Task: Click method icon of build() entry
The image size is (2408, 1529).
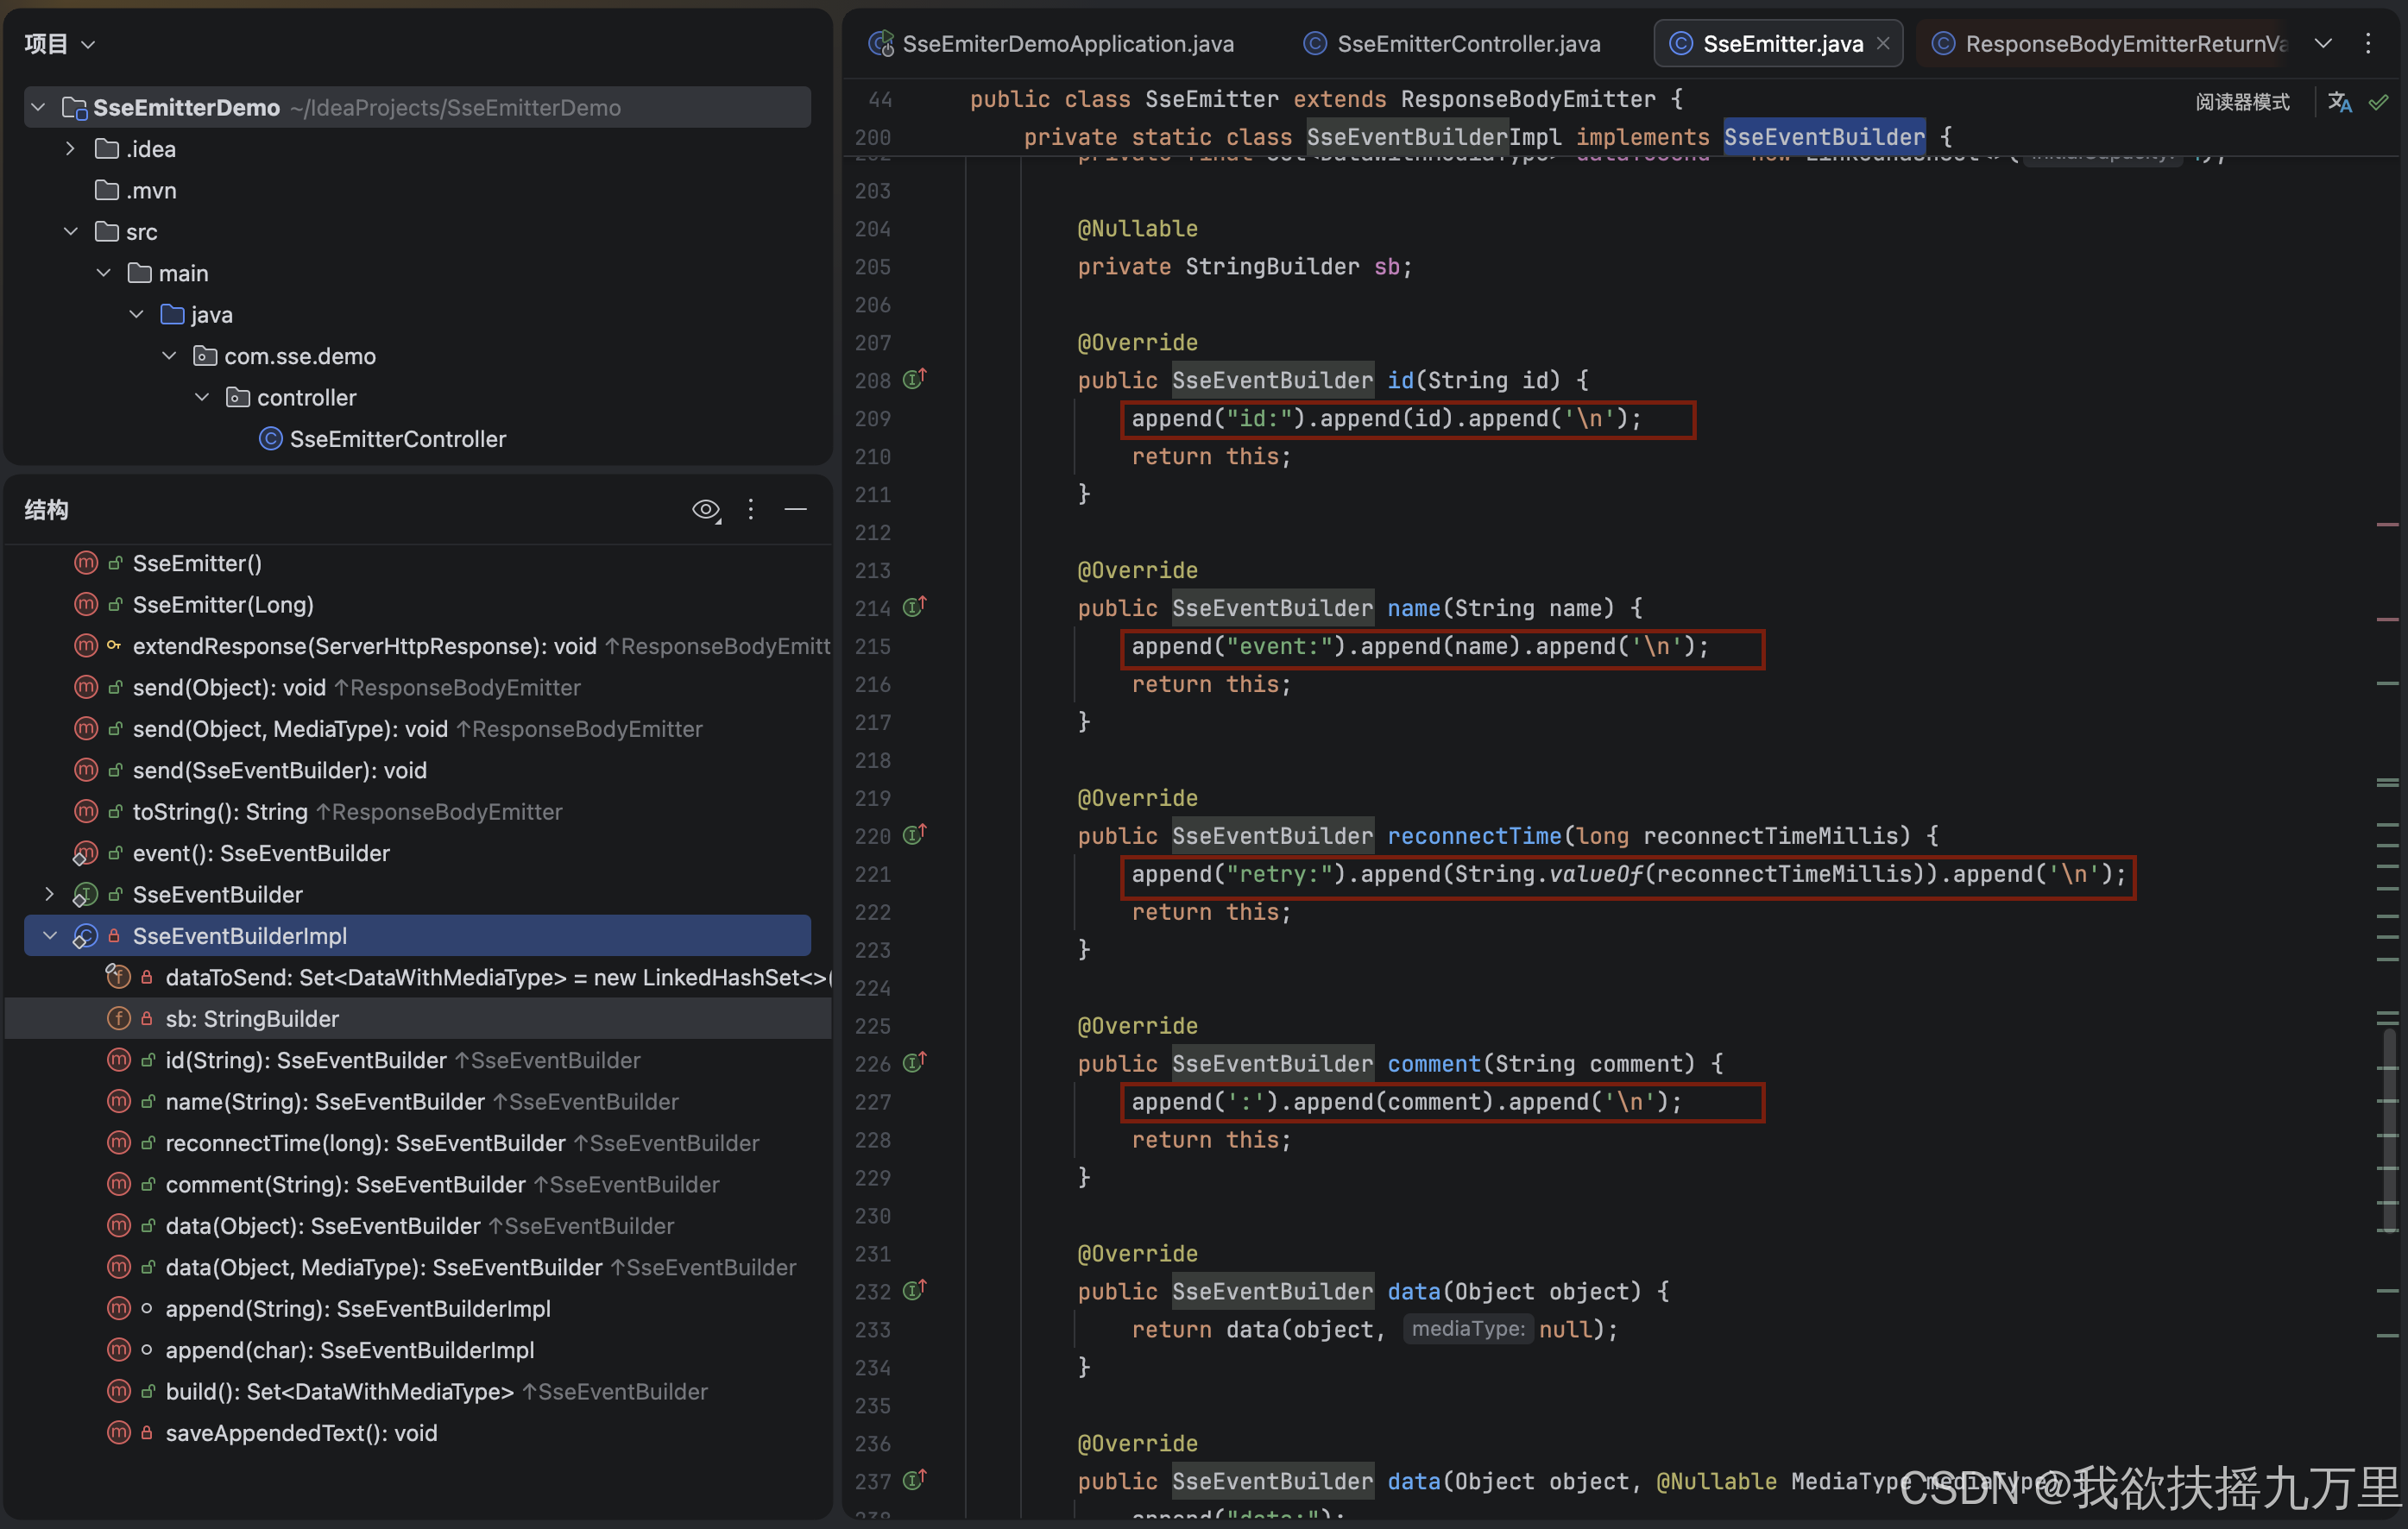Action: pyautogui.click(x=118, y=1392)
